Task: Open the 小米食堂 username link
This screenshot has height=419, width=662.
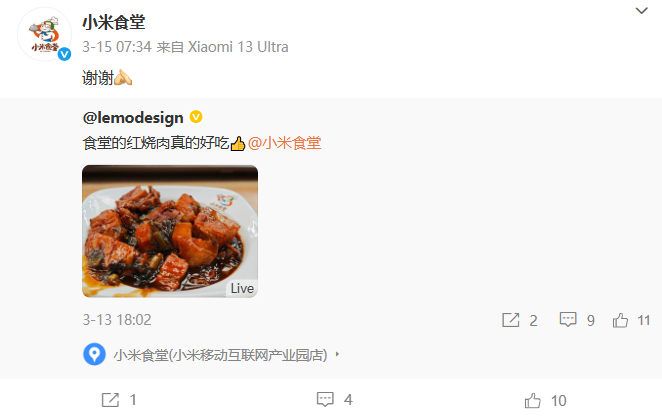Action: (114, 22)
